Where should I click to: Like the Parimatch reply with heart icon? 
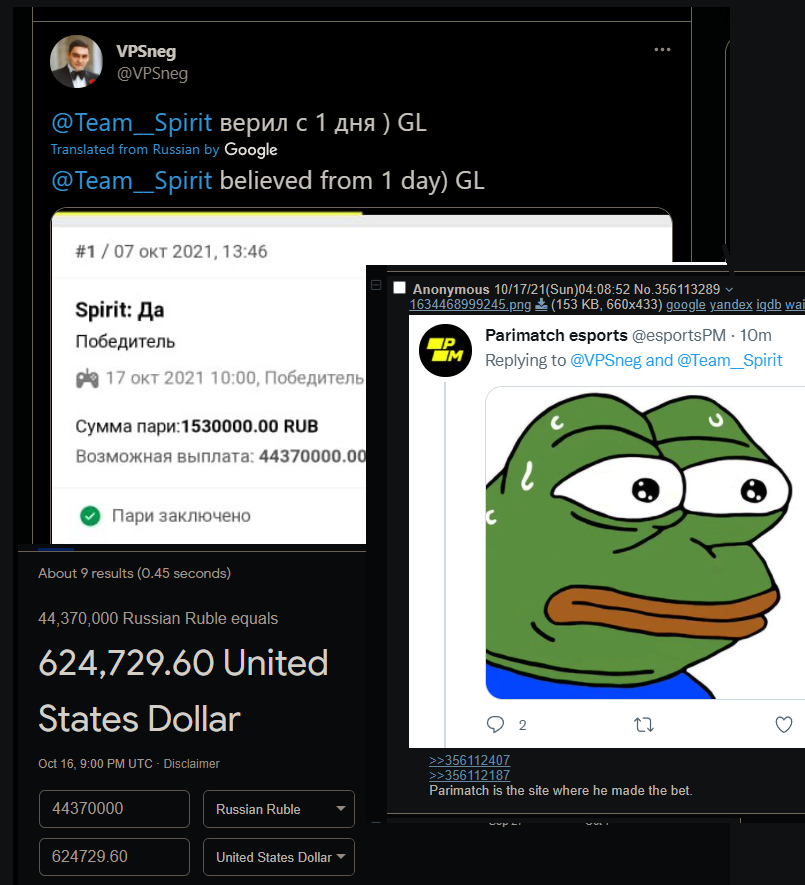[x=785, y=724]
